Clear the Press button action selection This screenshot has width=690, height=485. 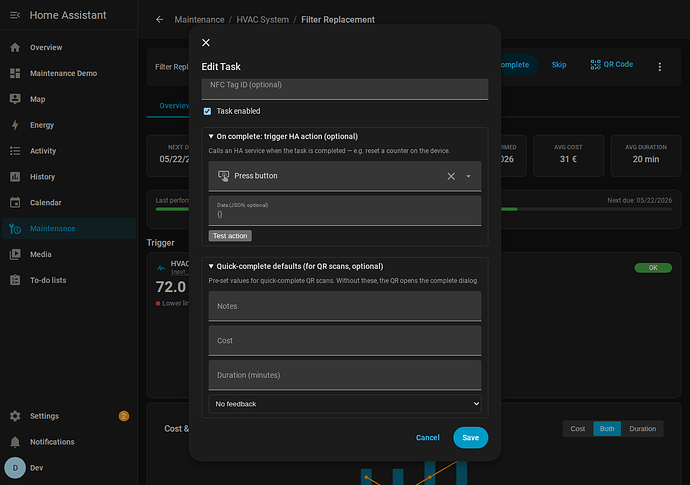[x=451, y=176]
